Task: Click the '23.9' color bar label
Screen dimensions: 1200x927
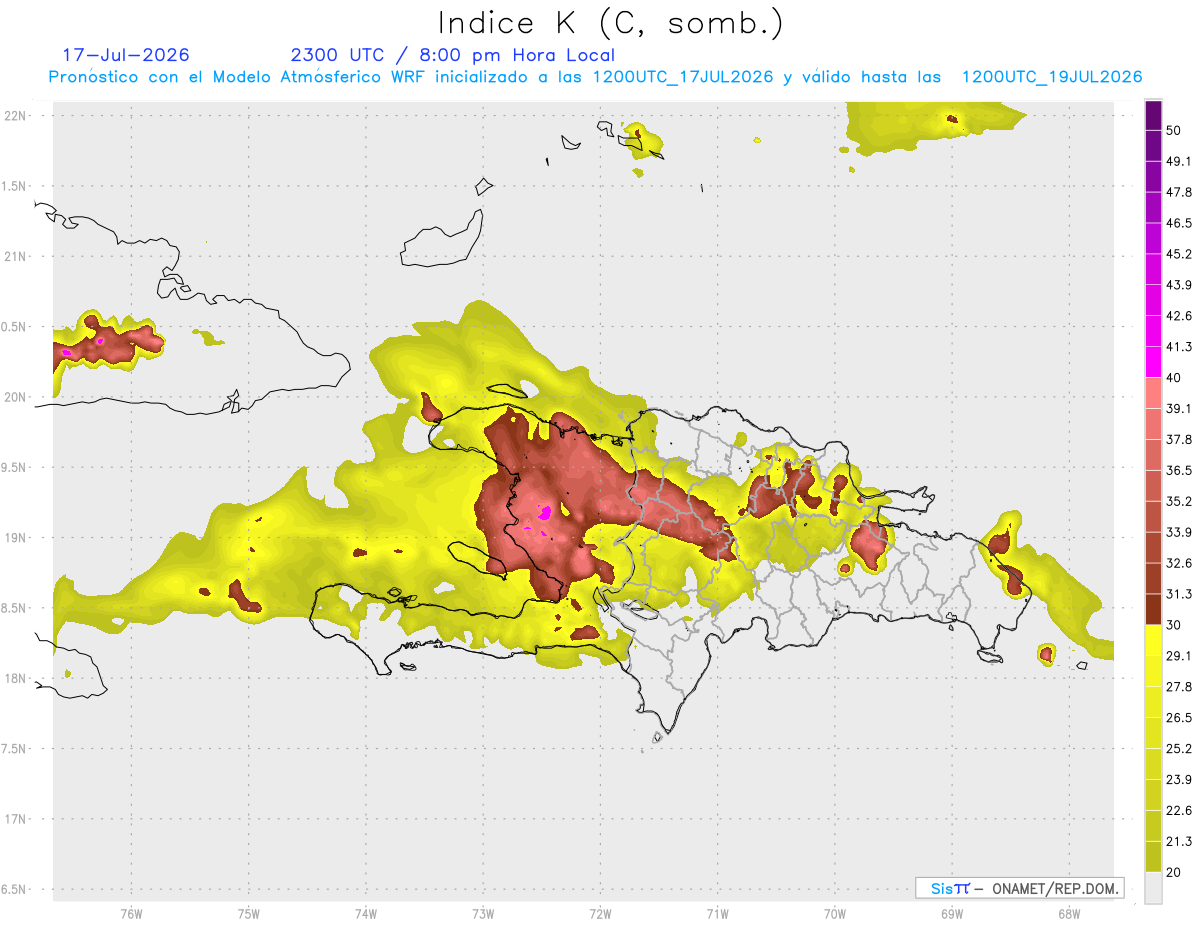Action: tap(1179, 780)
